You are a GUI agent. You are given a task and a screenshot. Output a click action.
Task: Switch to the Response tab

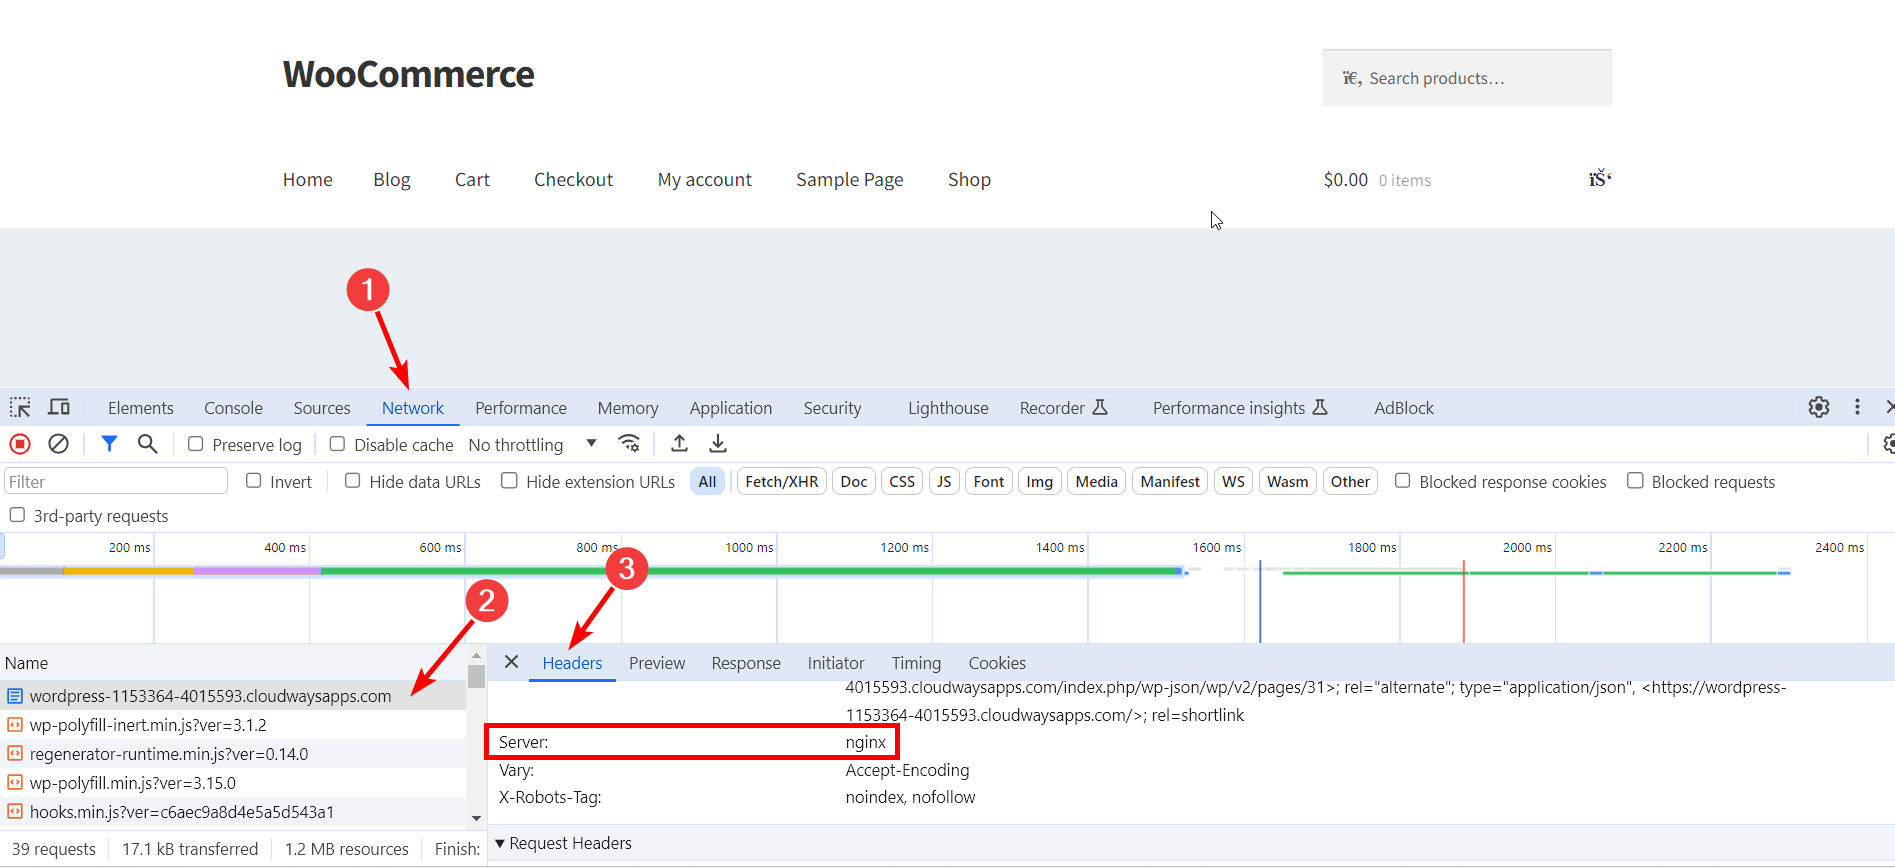[746, 663]
